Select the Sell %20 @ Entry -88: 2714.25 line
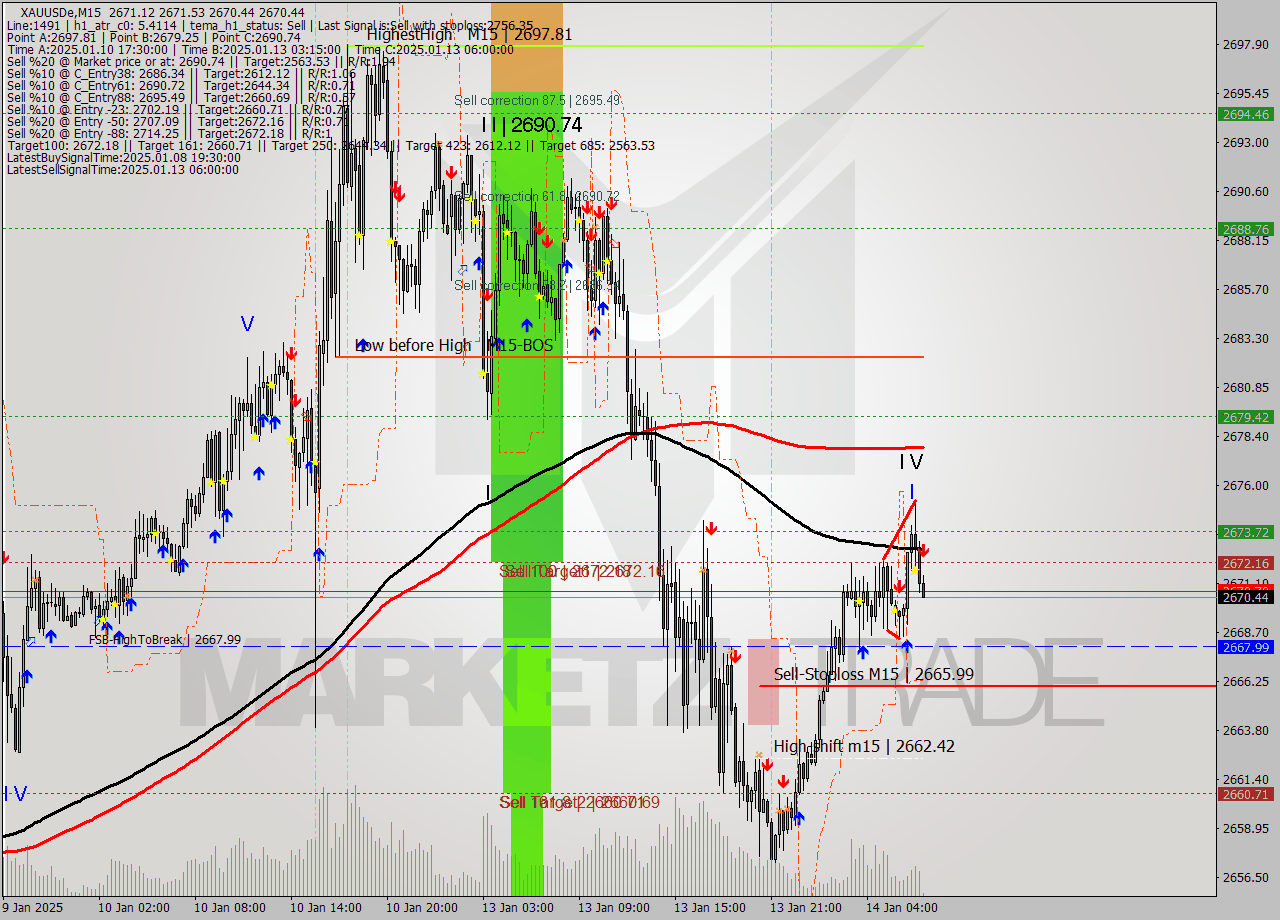1280x920 pixels. click(169, 133)
